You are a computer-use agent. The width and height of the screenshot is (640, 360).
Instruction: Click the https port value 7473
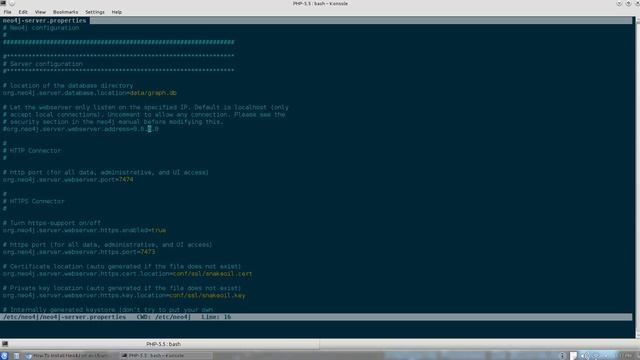148,252
